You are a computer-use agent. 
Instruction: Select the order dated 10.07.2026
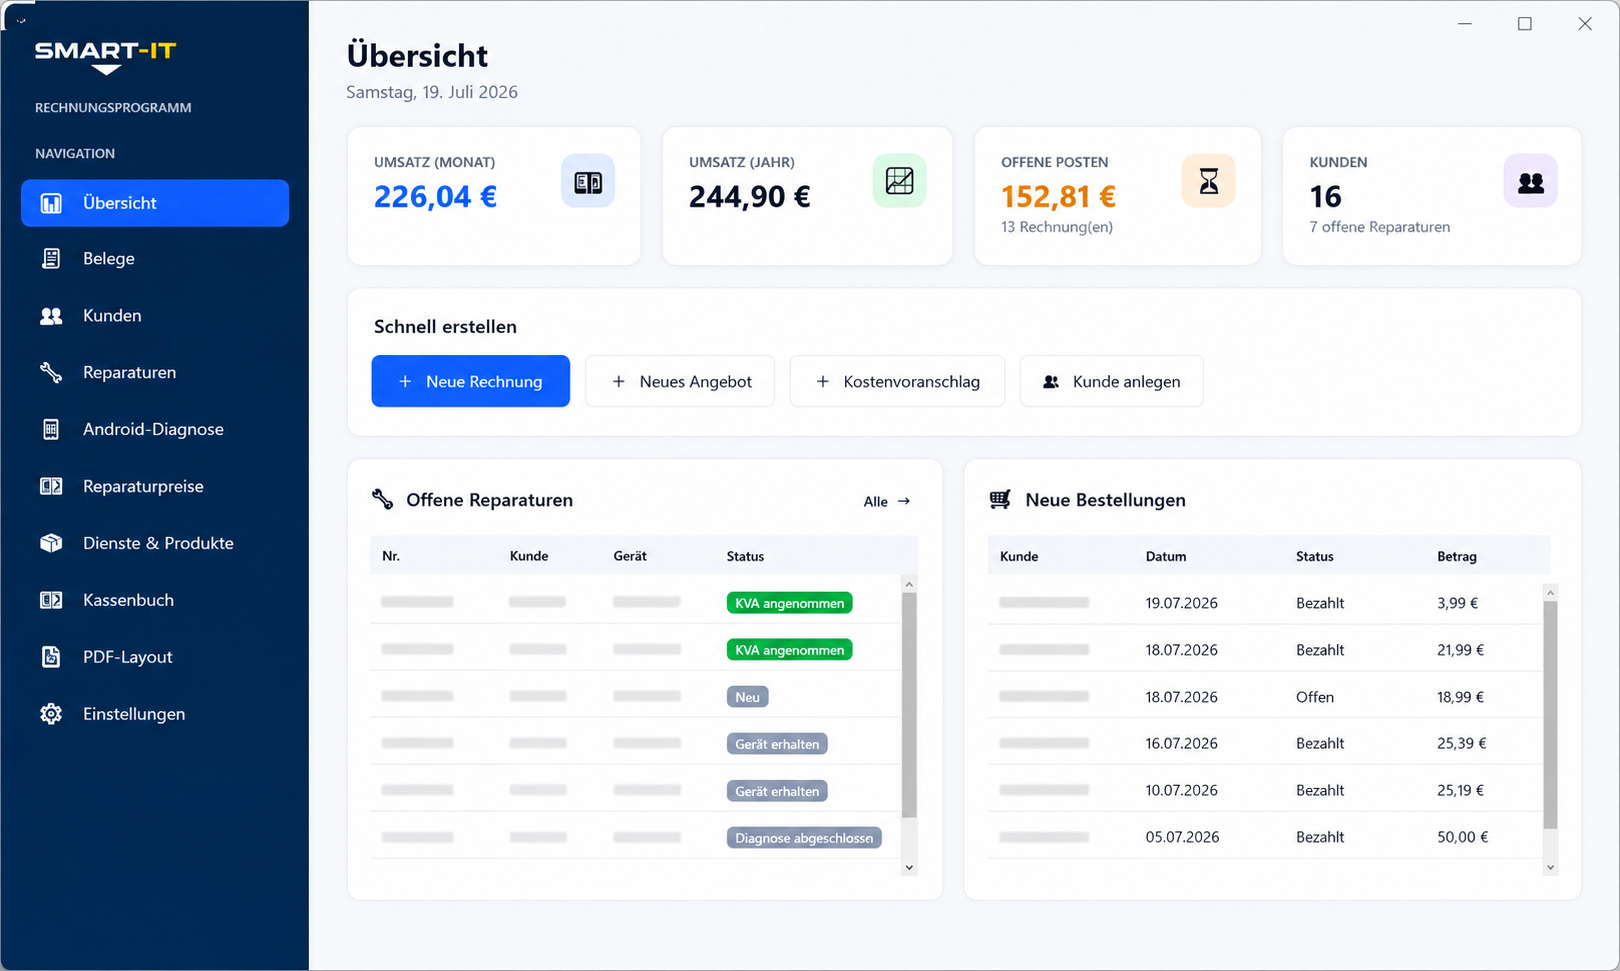point(1266,790)
